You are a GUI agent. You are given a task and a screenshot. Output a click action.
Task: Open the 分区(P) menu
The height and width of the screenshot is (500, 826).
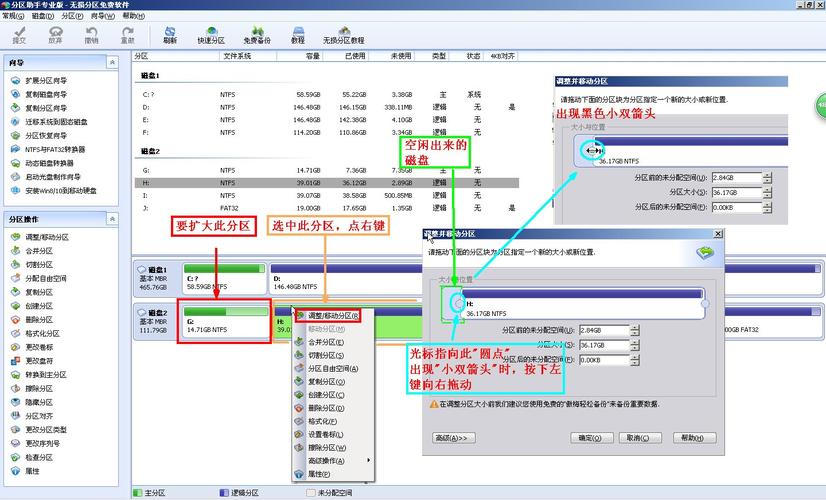pos(73,16)
